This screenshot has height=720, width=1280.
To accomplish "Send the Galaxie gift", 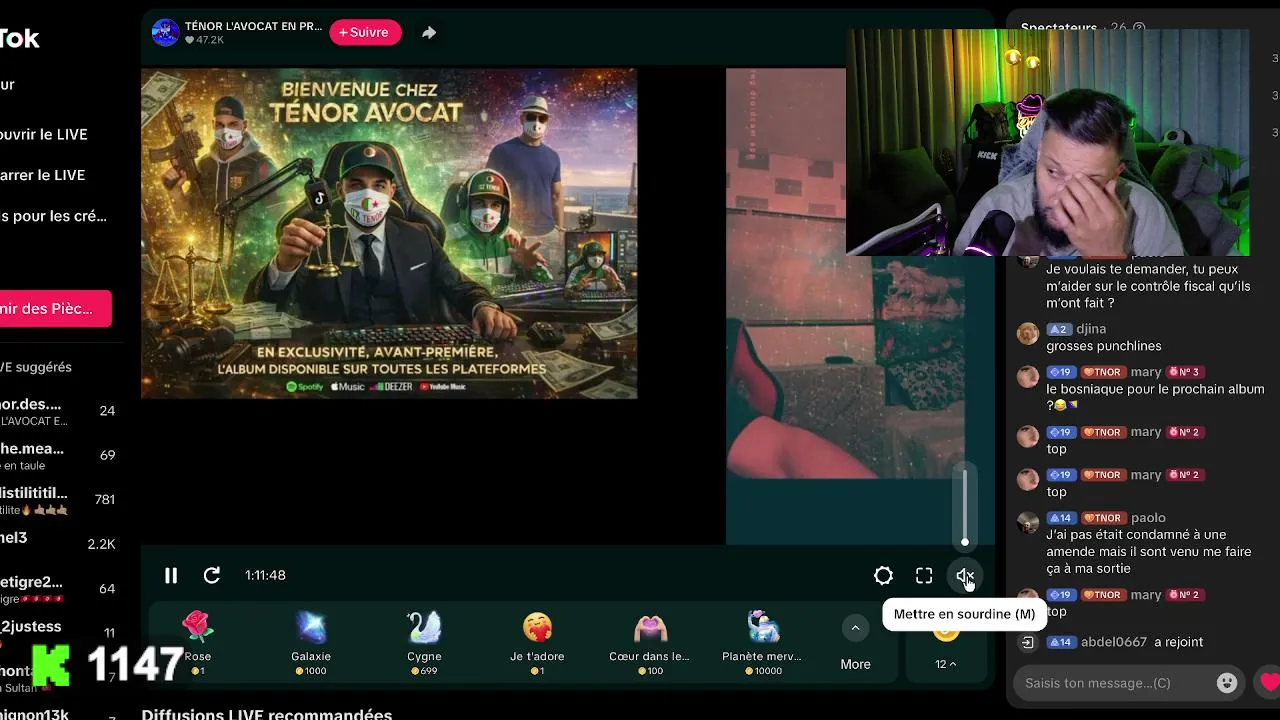I will (311, 642).
